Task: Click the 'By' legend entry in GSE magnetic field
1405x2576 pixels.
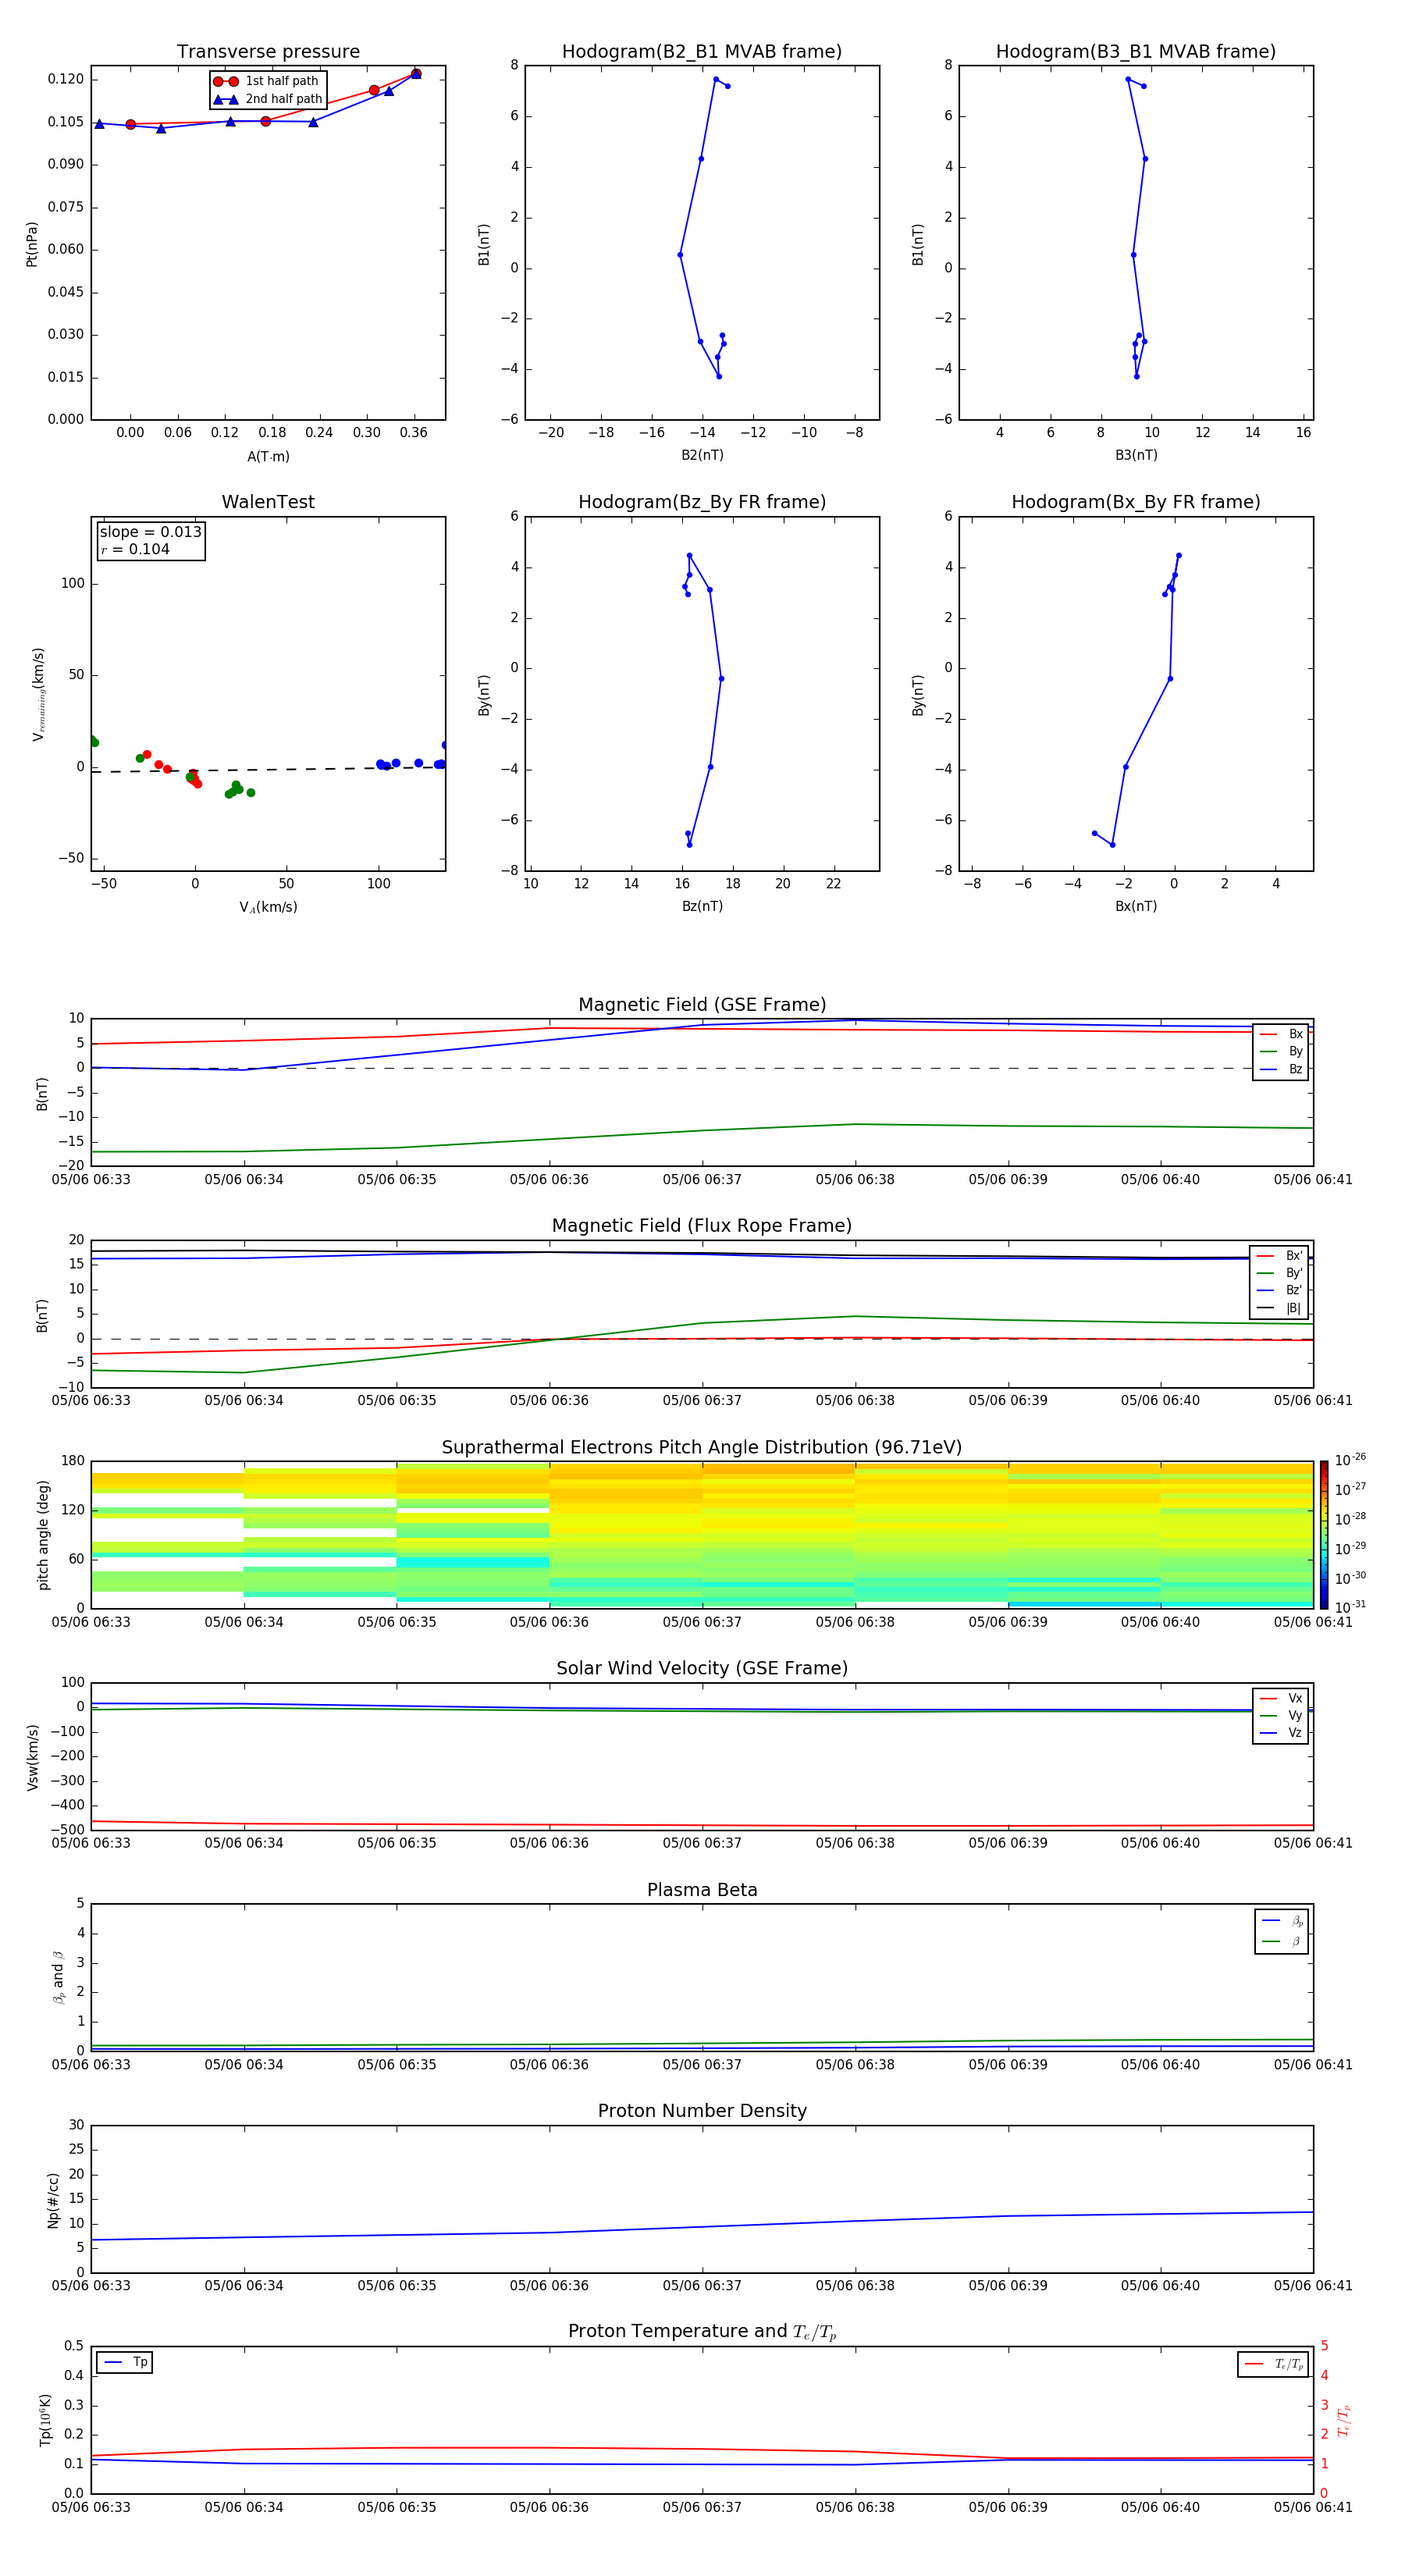Action: (x=1281, y=1051)
